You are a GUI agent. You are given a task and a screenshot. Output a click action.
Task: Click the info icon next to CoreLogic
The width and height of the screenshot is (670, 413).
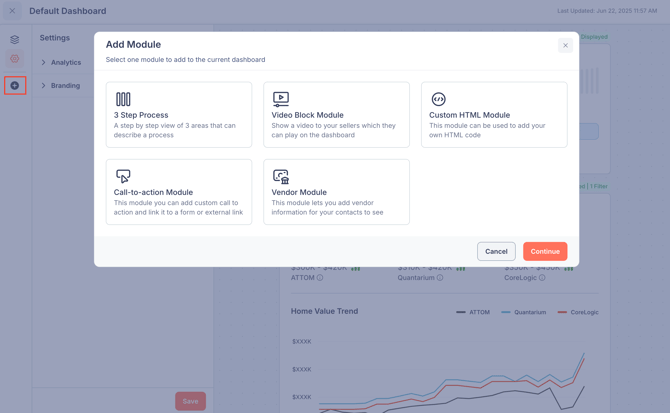coord(543,278)
